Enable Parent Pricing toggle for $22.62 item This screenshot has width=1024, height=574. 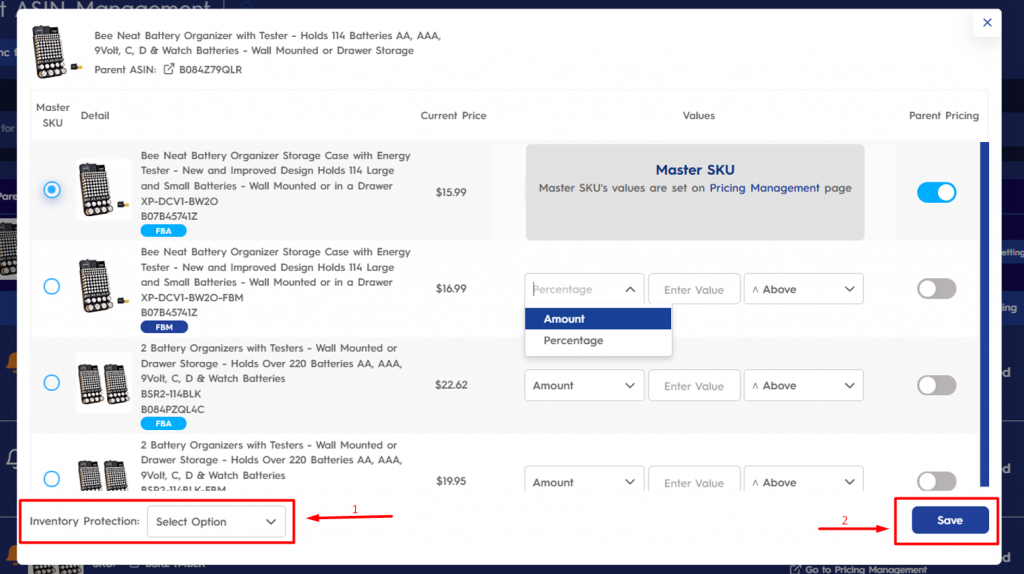pos(936,385)
